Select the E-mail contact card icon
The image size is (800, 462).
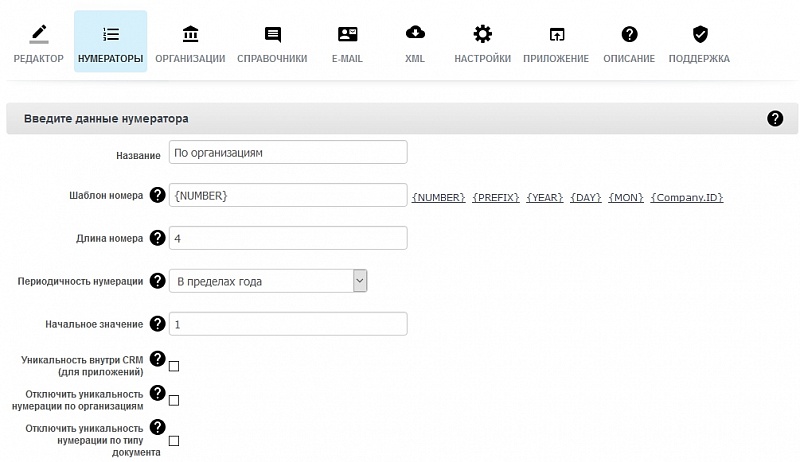click(347, 35)
